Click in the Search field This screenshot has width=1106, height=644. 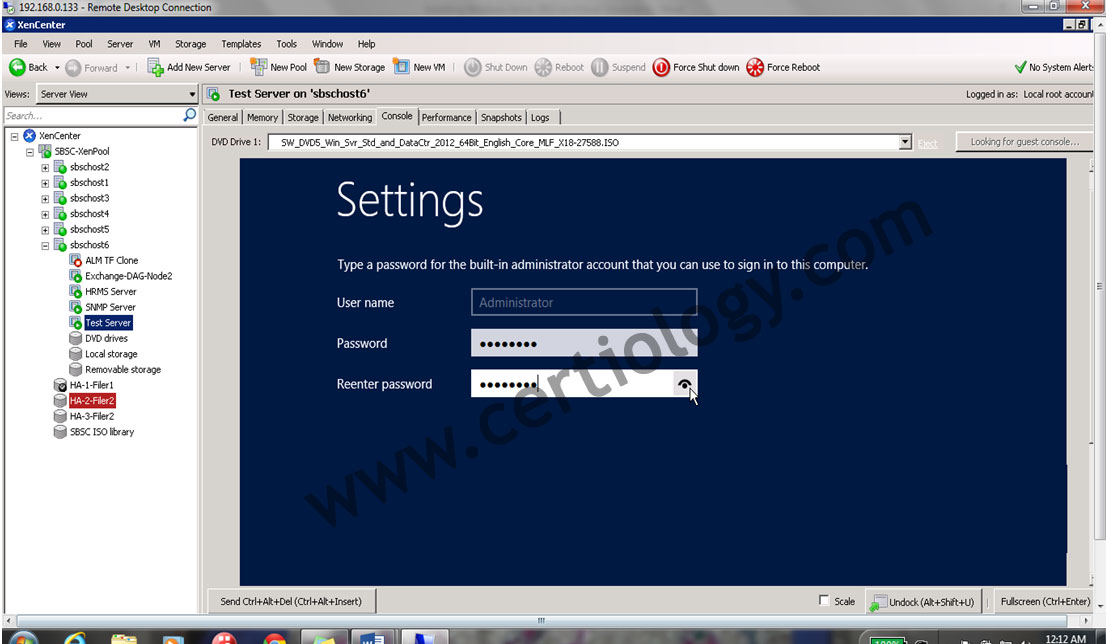(92, 115)
